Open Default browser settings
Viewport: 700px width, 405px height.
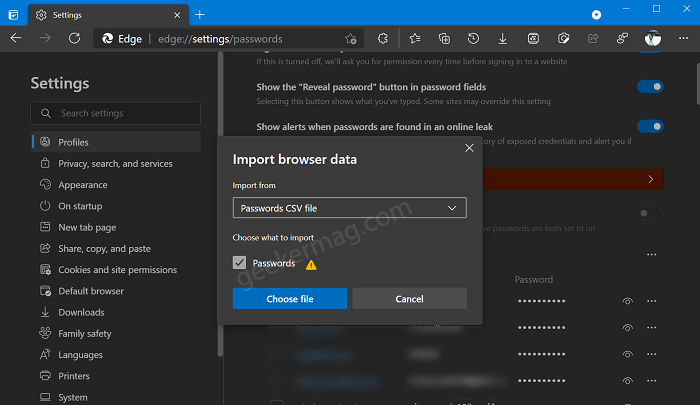[x=116, y=291]
